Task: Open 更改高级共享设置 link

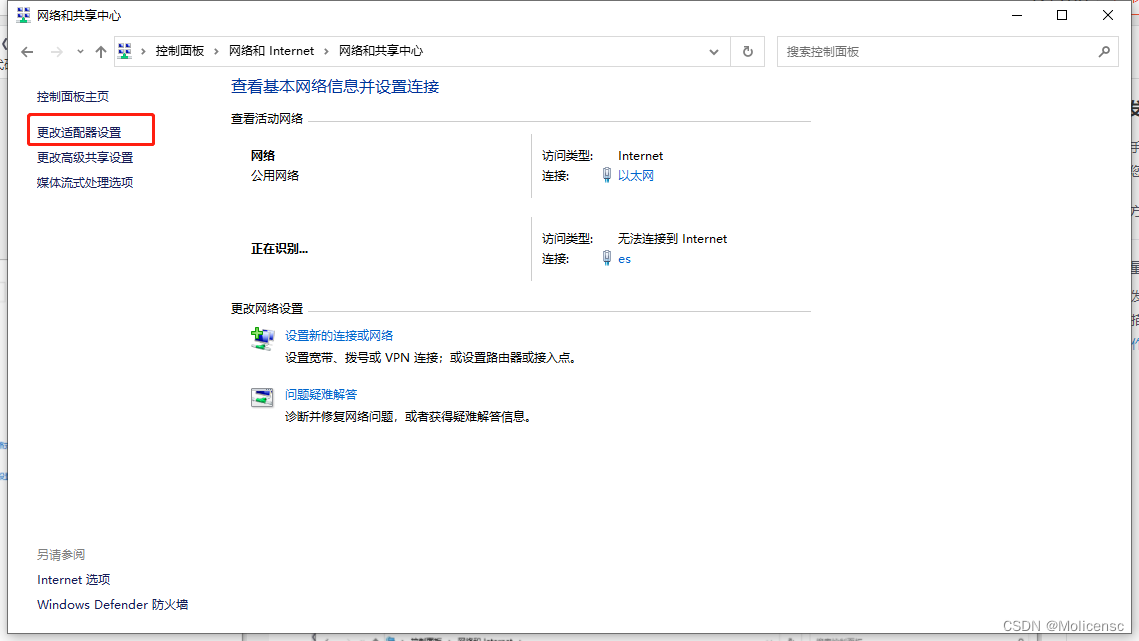Action: coord(85,157)
